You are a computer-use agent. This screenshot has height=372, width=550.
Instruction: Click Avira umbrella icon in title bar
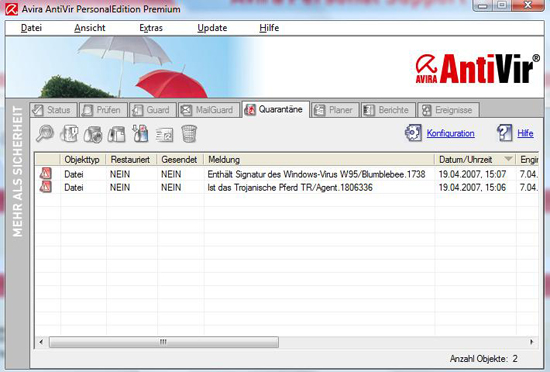[x=11, y=9]
